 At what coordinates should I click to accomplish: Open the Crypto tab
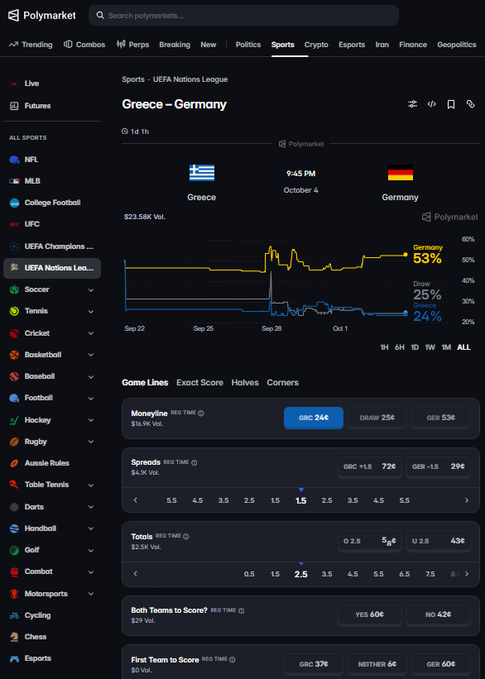[x=316, y=45]
